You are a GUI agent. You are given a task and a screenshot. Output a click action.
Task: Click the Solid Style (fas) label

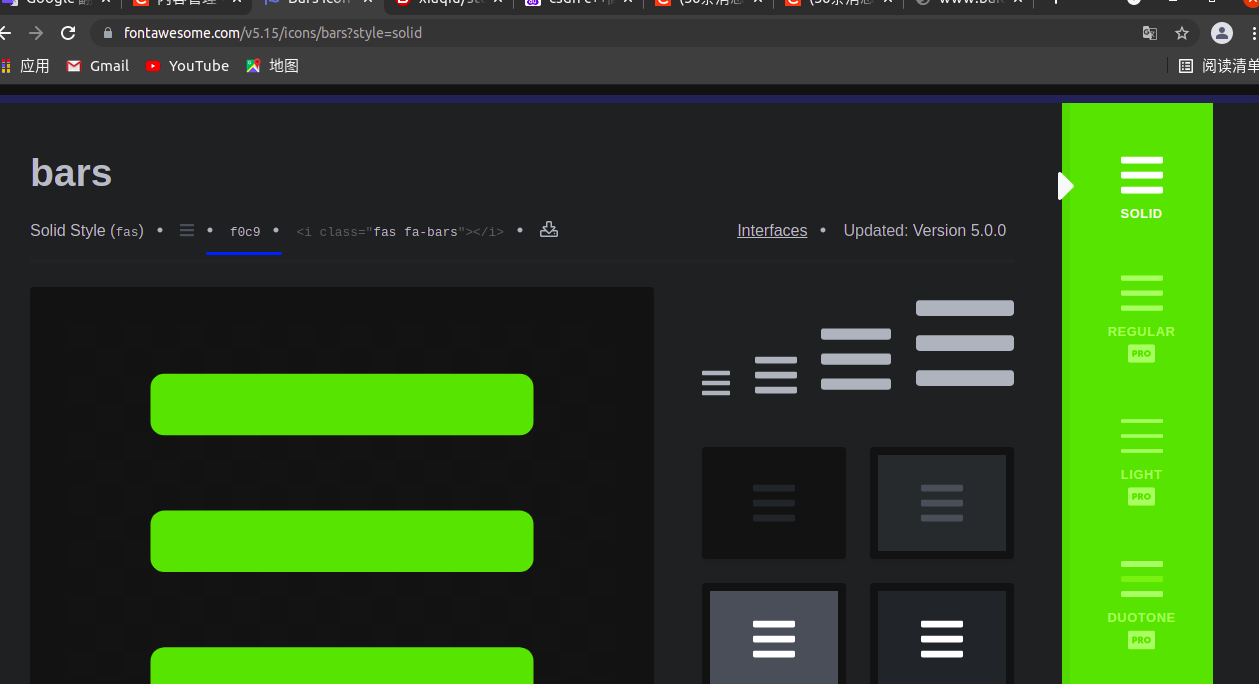click(x=87, y=231)
